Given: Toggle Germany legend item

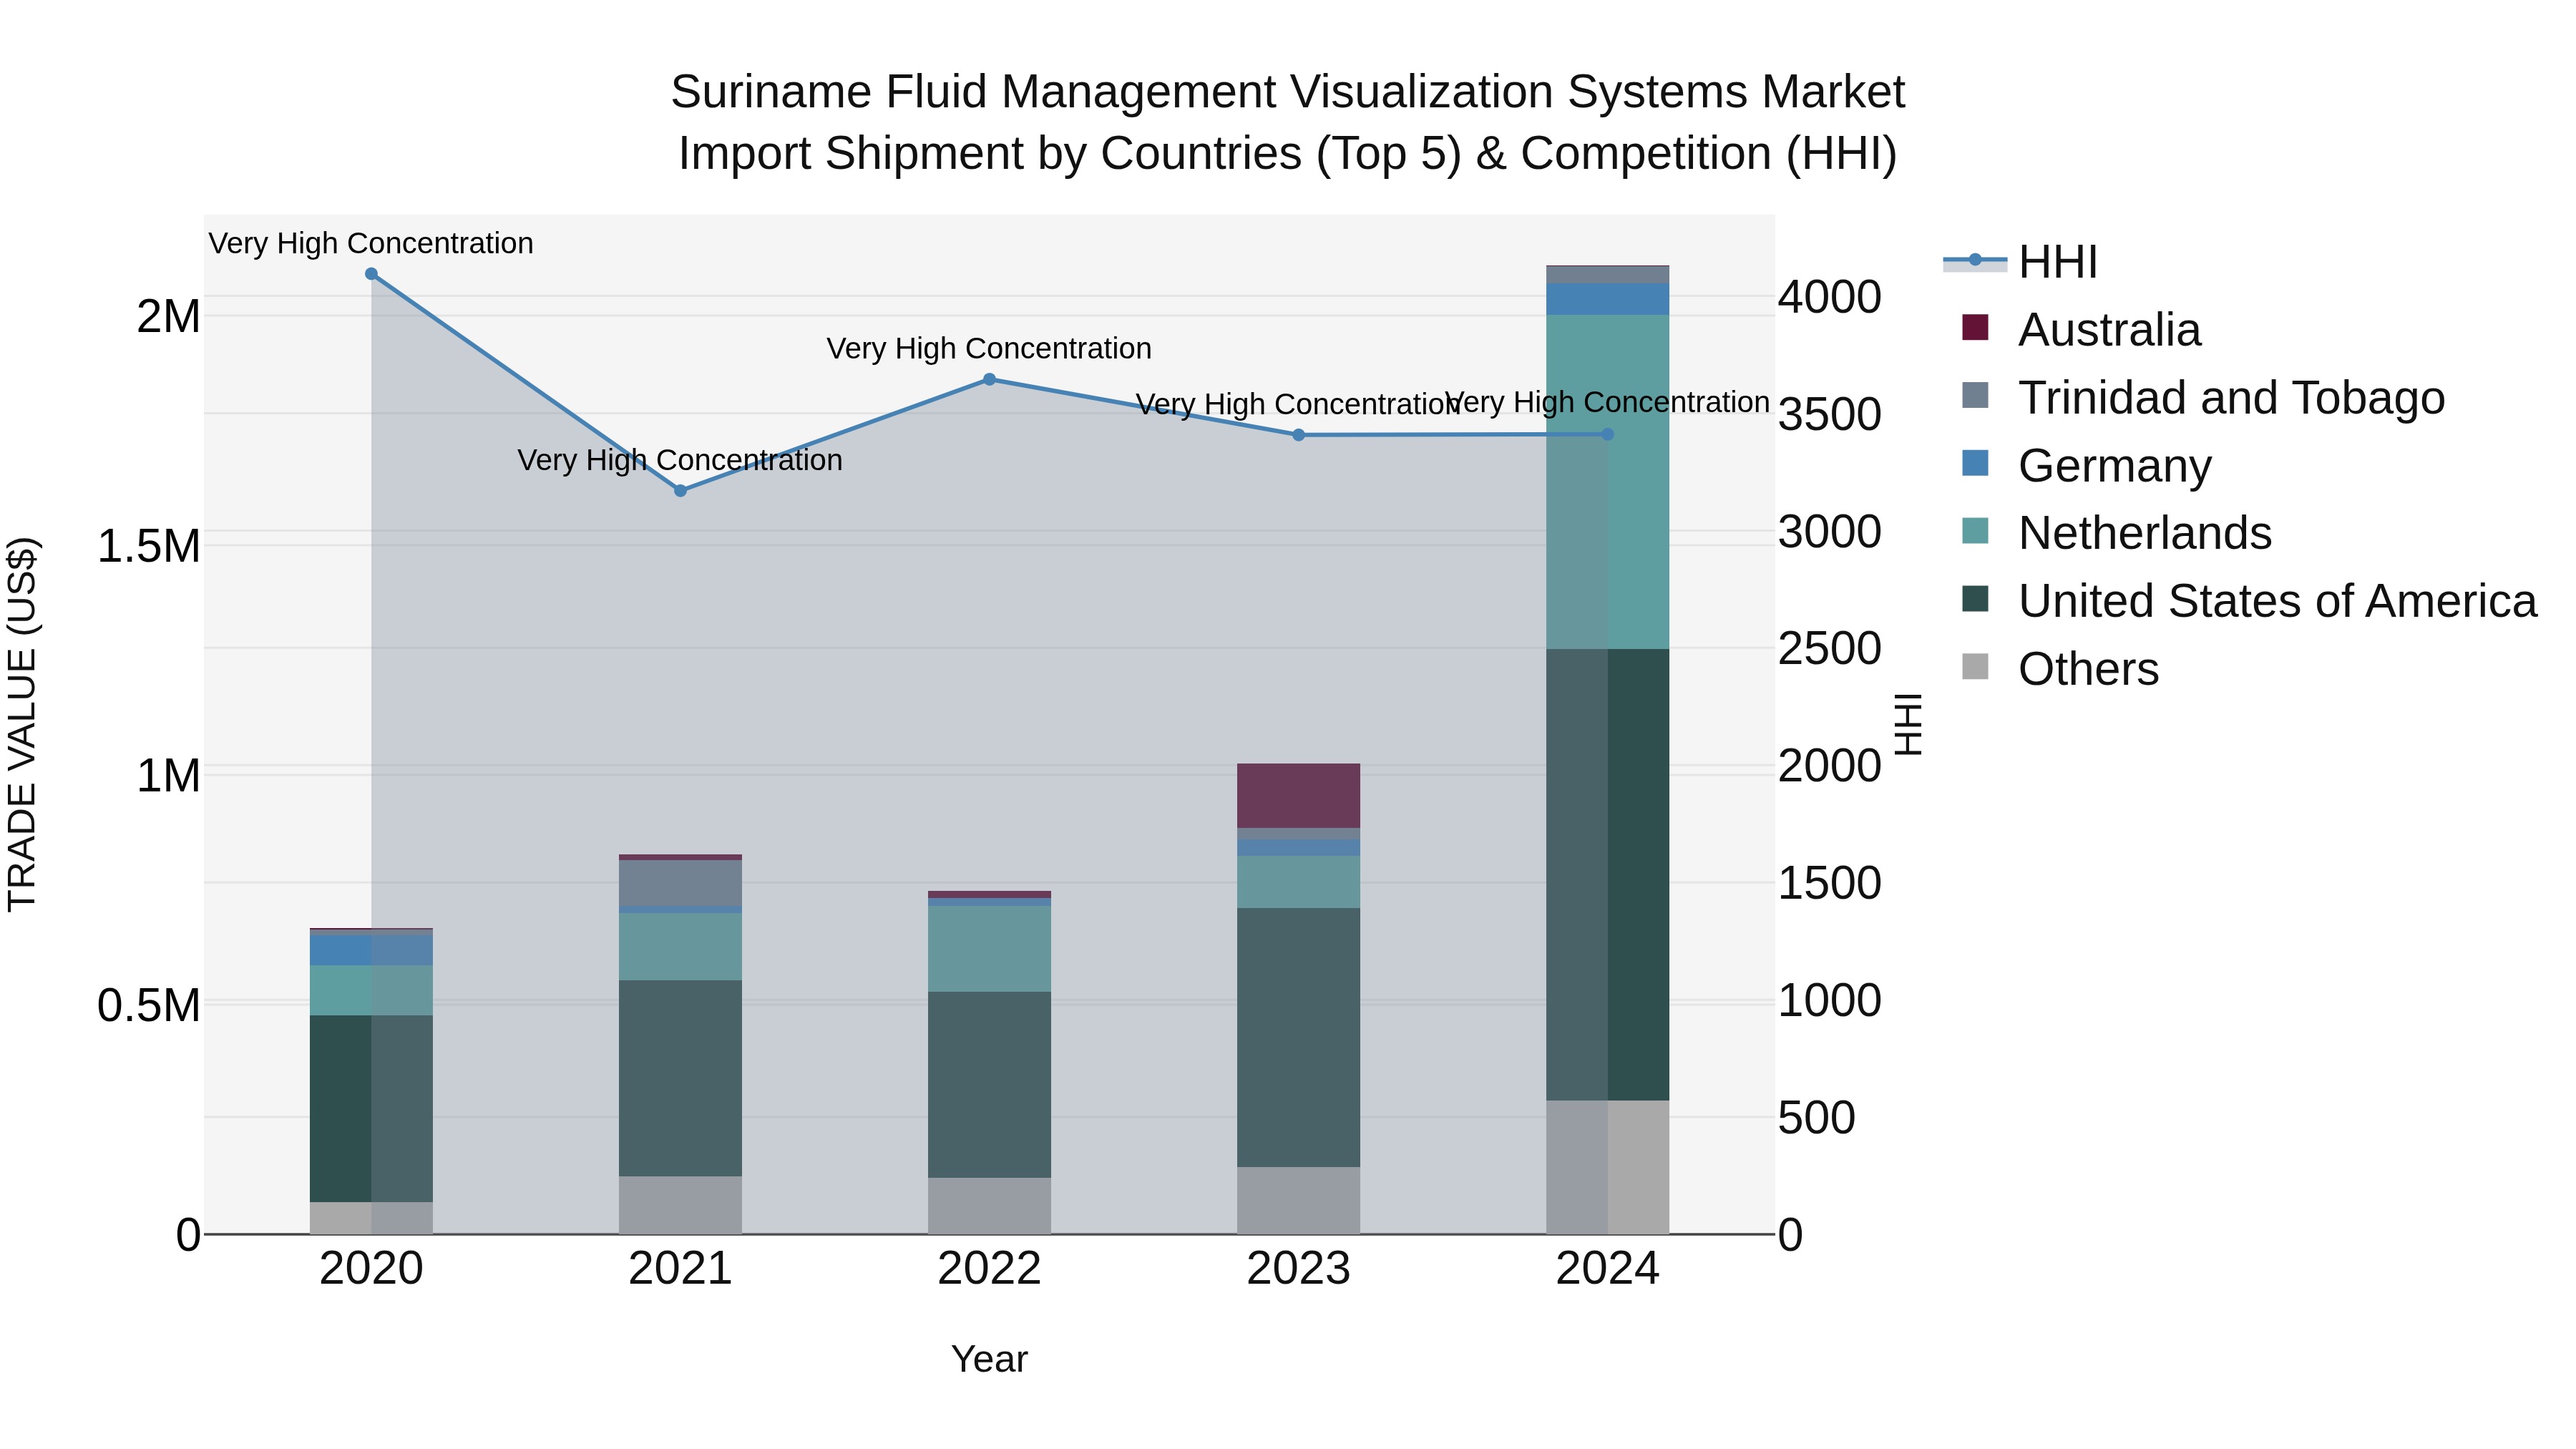Looking at the screenshot, I should pyautogui.click(x=2086, y=466).
